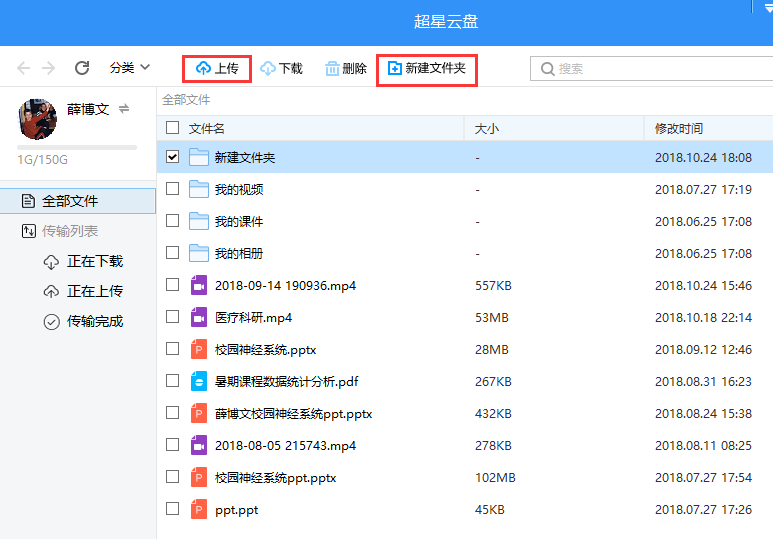This screenshot has width=773, height=539.
Task: Click PDF icon of 暑期课程数据统计分析.pdf
Action: tap(199, 381)
